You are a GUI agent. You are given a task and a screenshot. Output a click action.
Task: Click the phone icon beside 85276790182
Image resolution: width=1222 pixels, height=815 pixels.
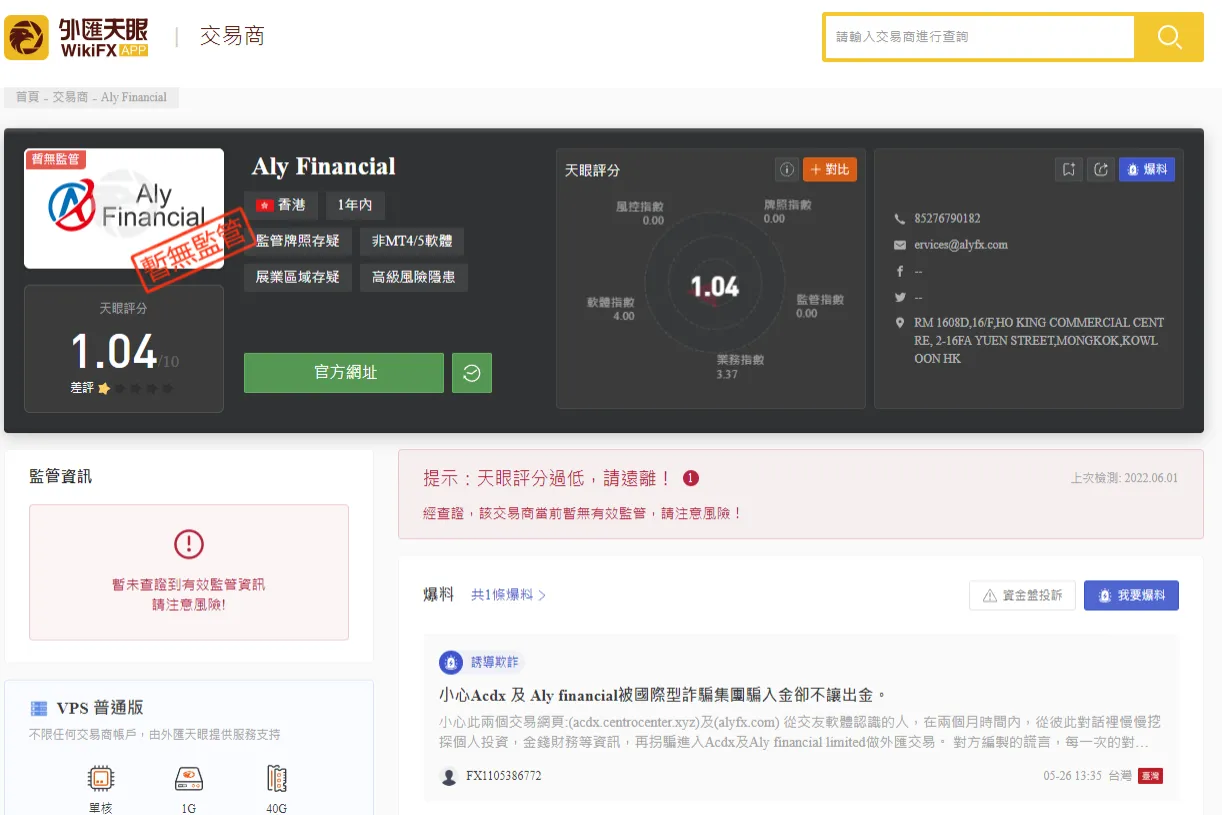point(900,219)
